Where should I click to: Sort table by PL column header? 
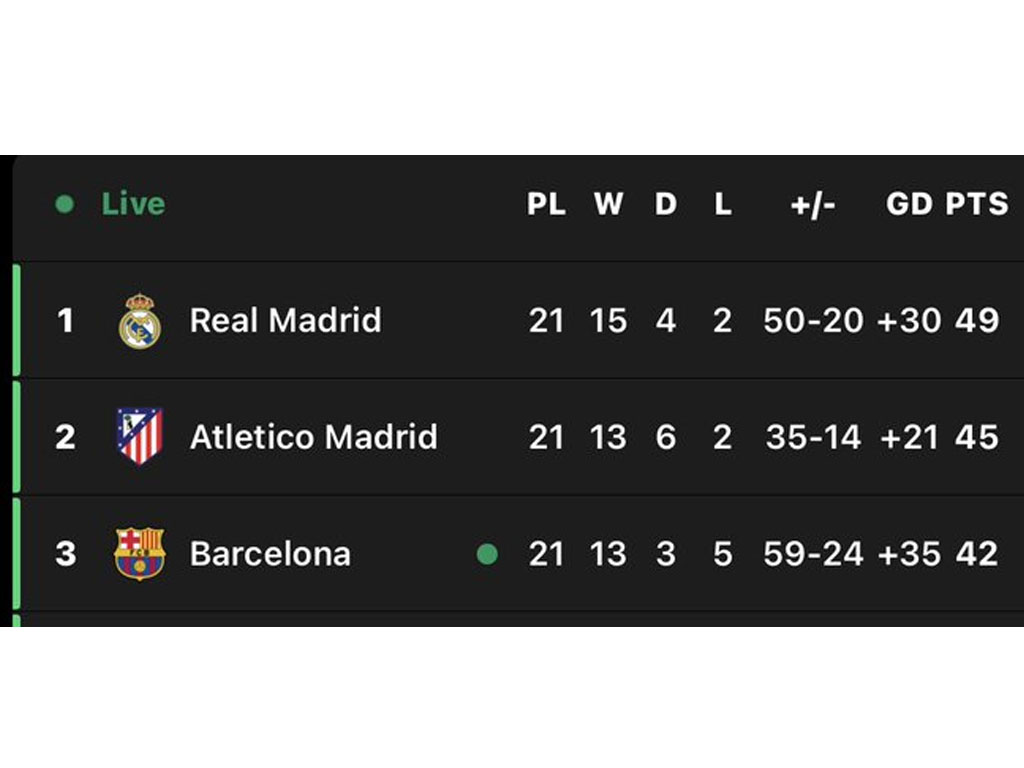click(546, 205)
